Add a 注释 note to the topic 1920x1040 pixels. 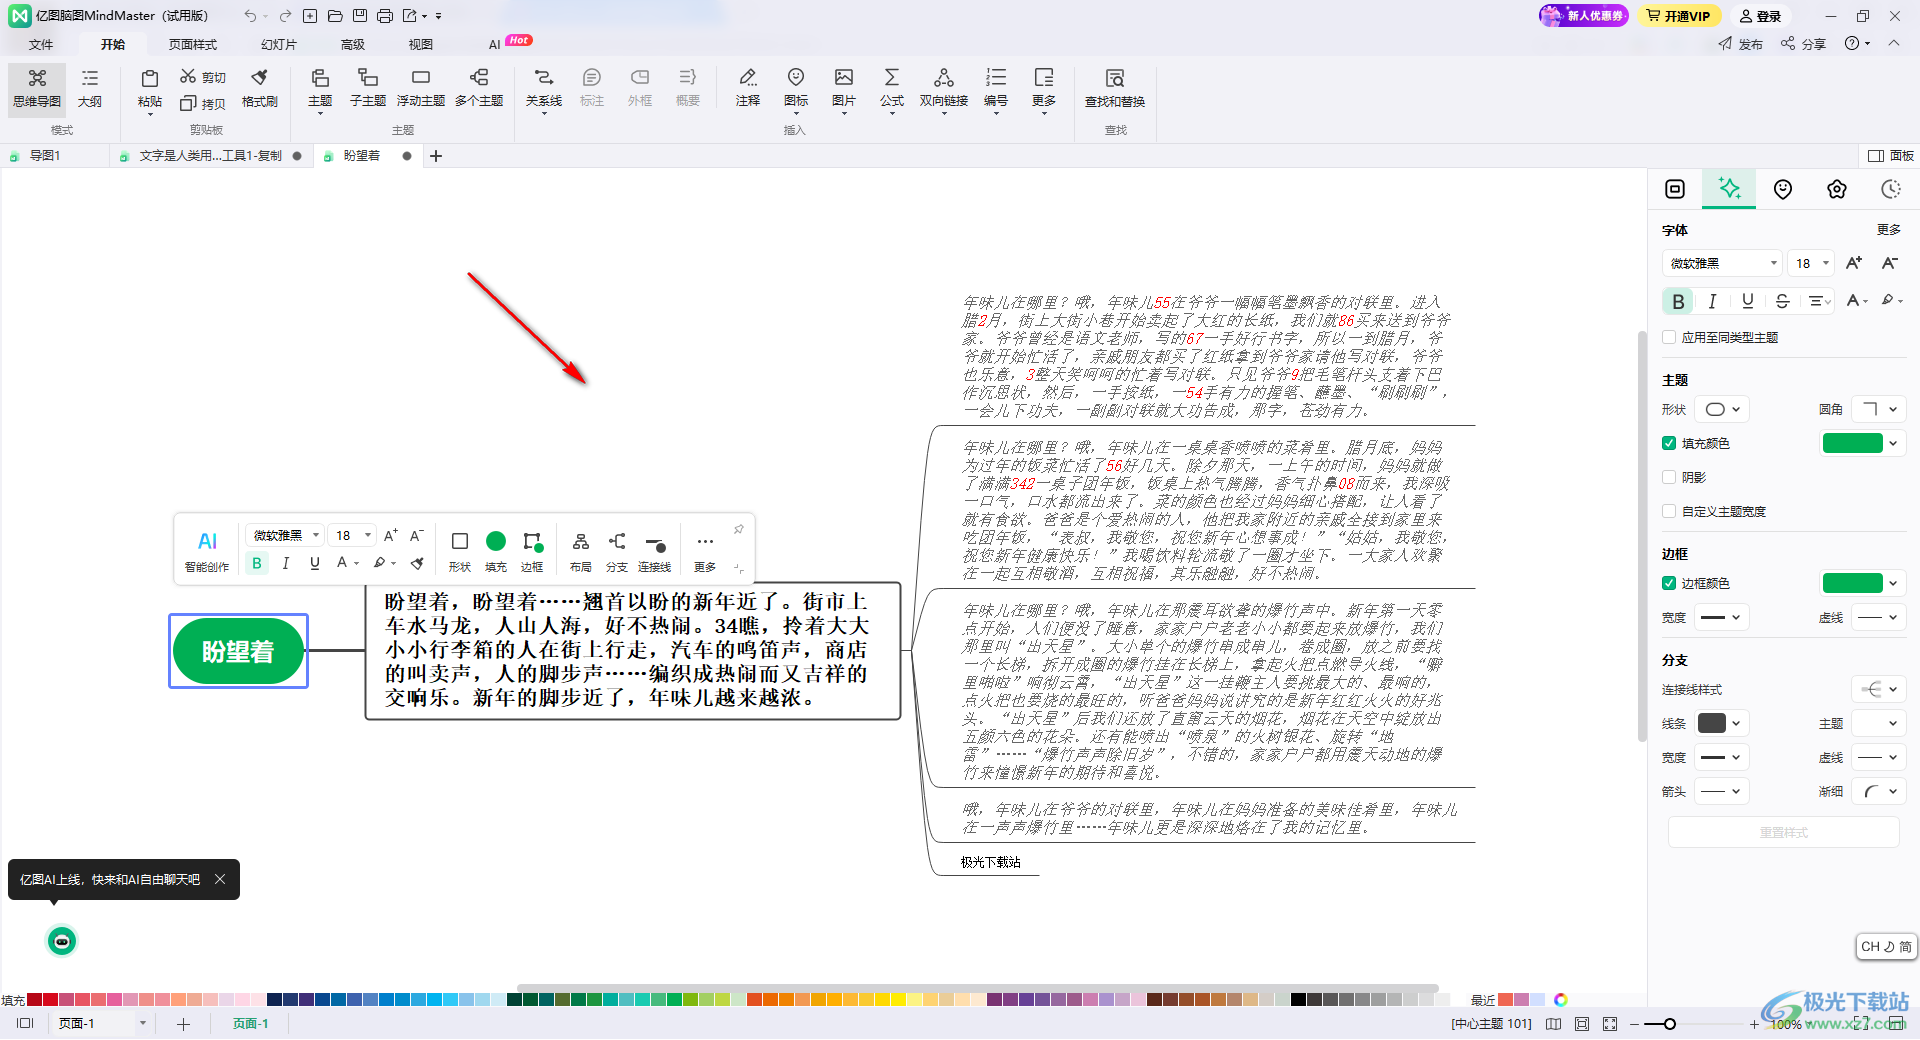pos(748,89)
